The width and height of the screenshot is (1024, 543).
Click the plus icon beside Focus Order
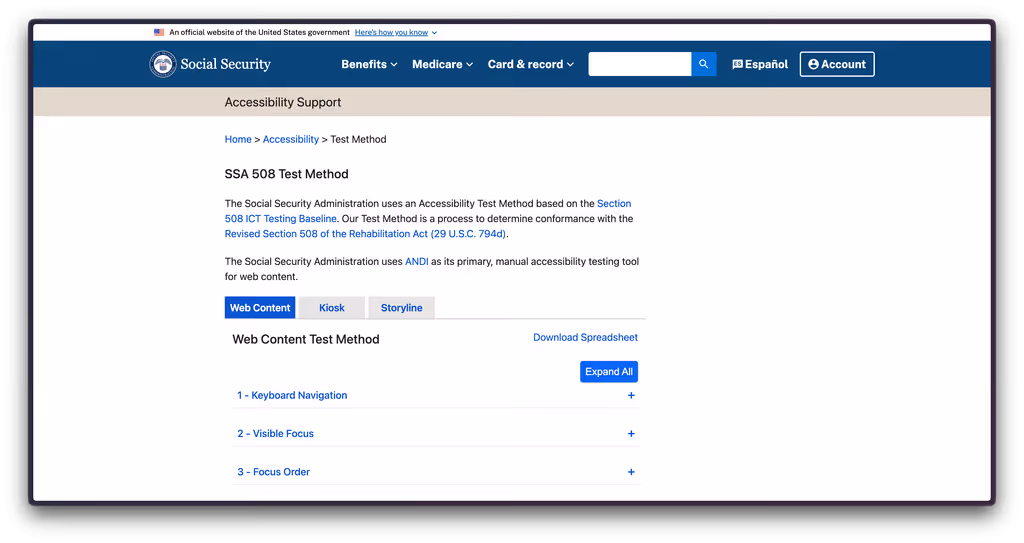click(631, 472)
